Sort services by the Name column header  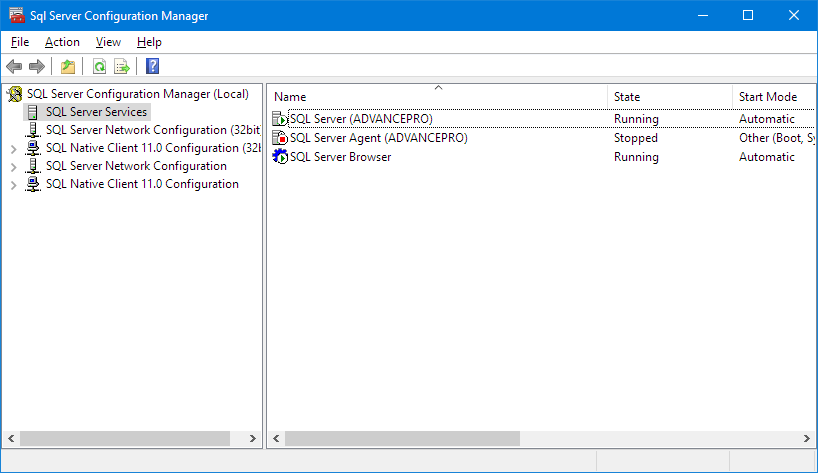[437, 97]
